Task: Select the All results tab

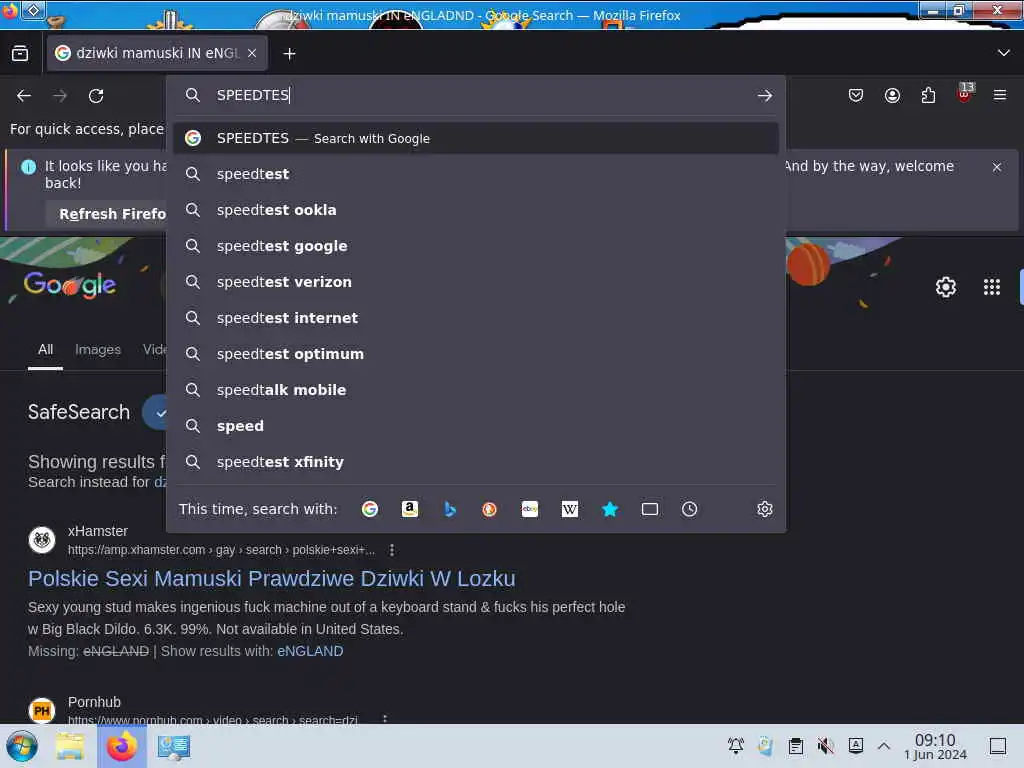Action: (45, 350)
